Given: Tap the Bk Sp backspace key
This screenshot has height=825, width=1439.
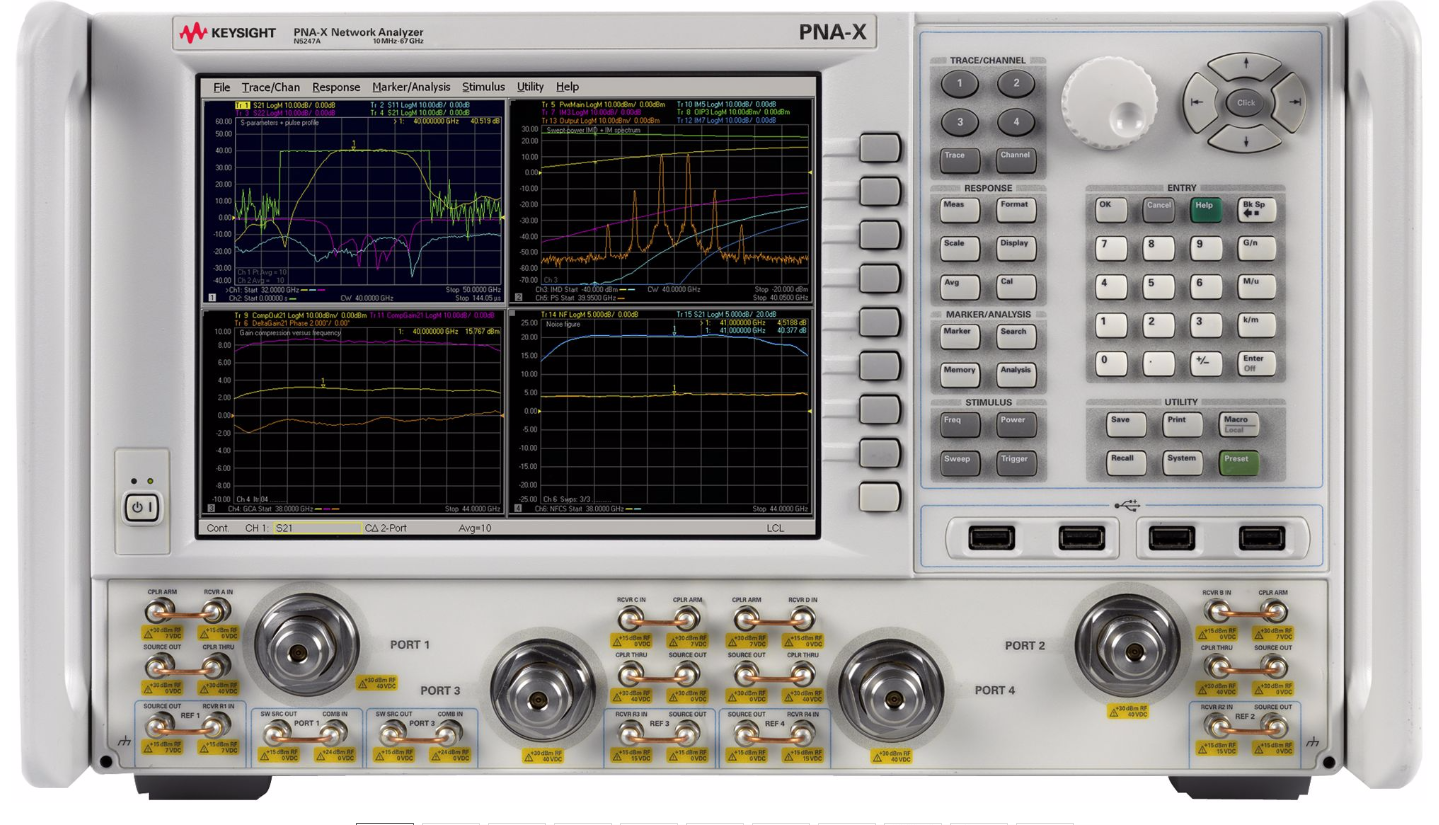Looking at the screenshot, I should click(x=1256, y=210).
